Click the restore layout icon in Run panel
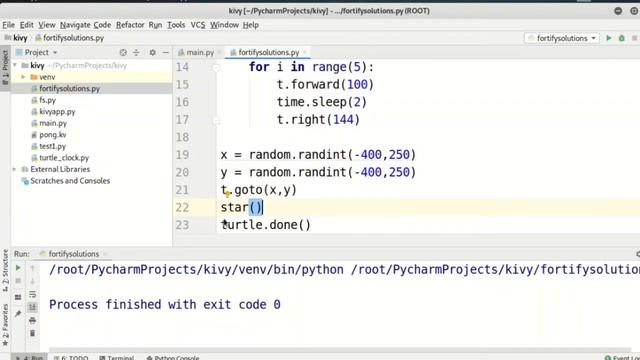 tap(18, 297)
